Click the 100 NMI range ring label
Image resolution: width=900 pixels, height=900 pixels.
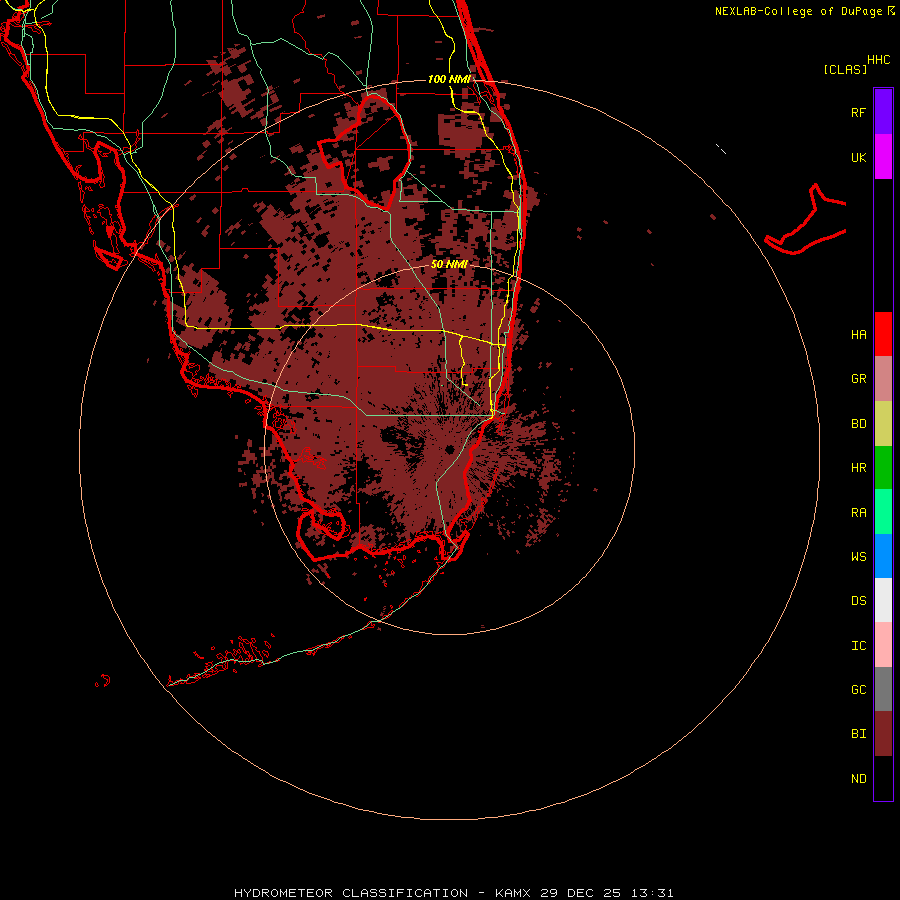coord(449,79)
